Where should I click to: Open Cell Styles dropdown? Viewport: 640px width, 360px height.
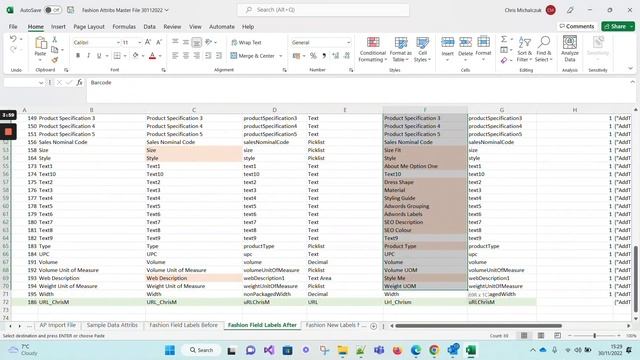coord(422,49)
